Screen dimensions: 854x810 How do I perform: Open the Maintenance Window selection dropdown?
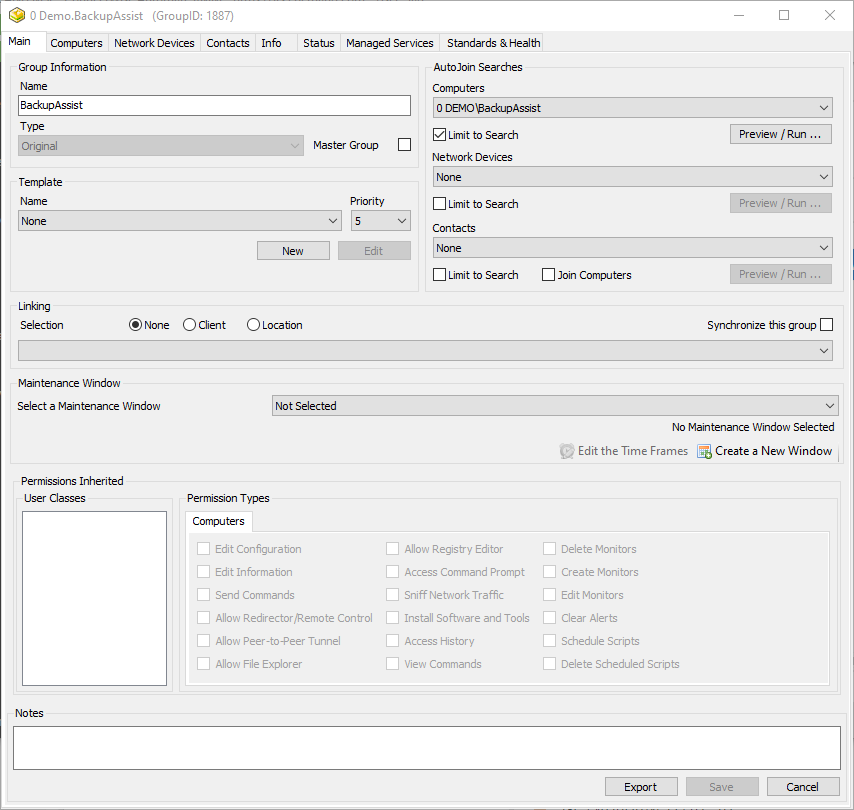555,406
